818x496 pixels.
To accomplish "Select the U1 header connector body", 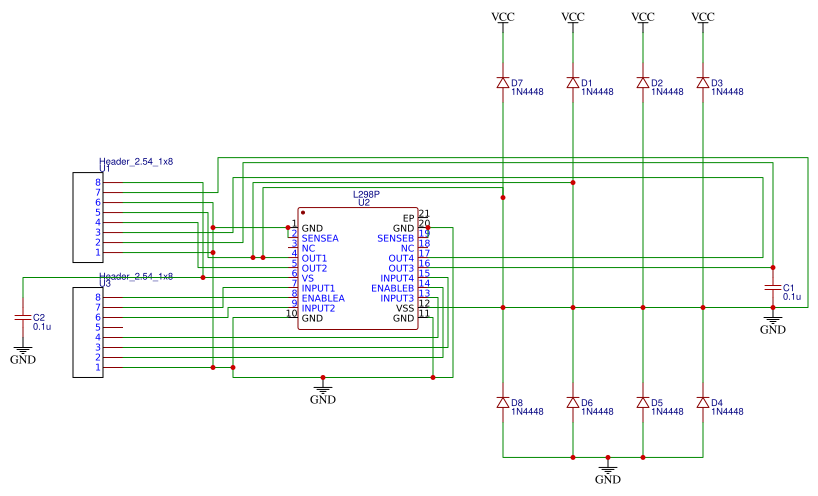I will [x=88, y=217].
